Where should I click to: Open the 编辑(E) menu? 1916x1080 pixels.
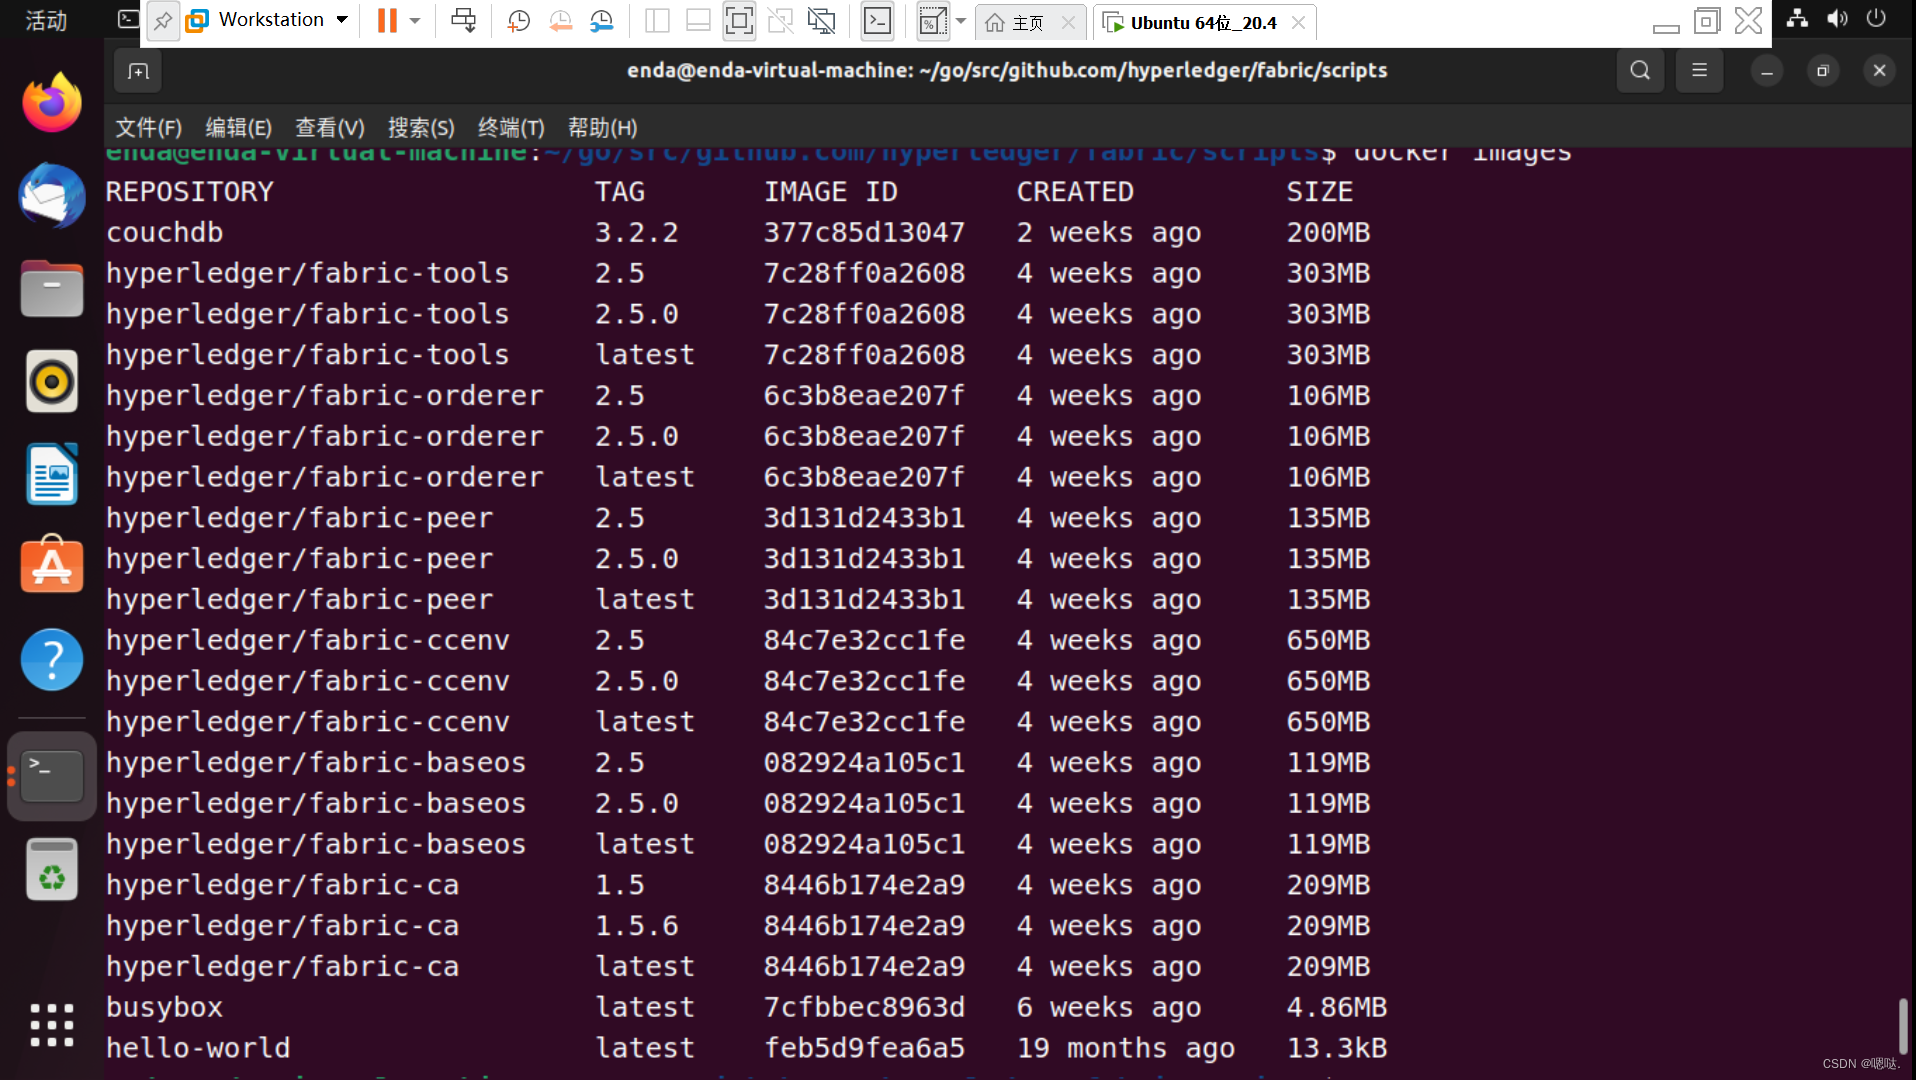click(238, 128)
